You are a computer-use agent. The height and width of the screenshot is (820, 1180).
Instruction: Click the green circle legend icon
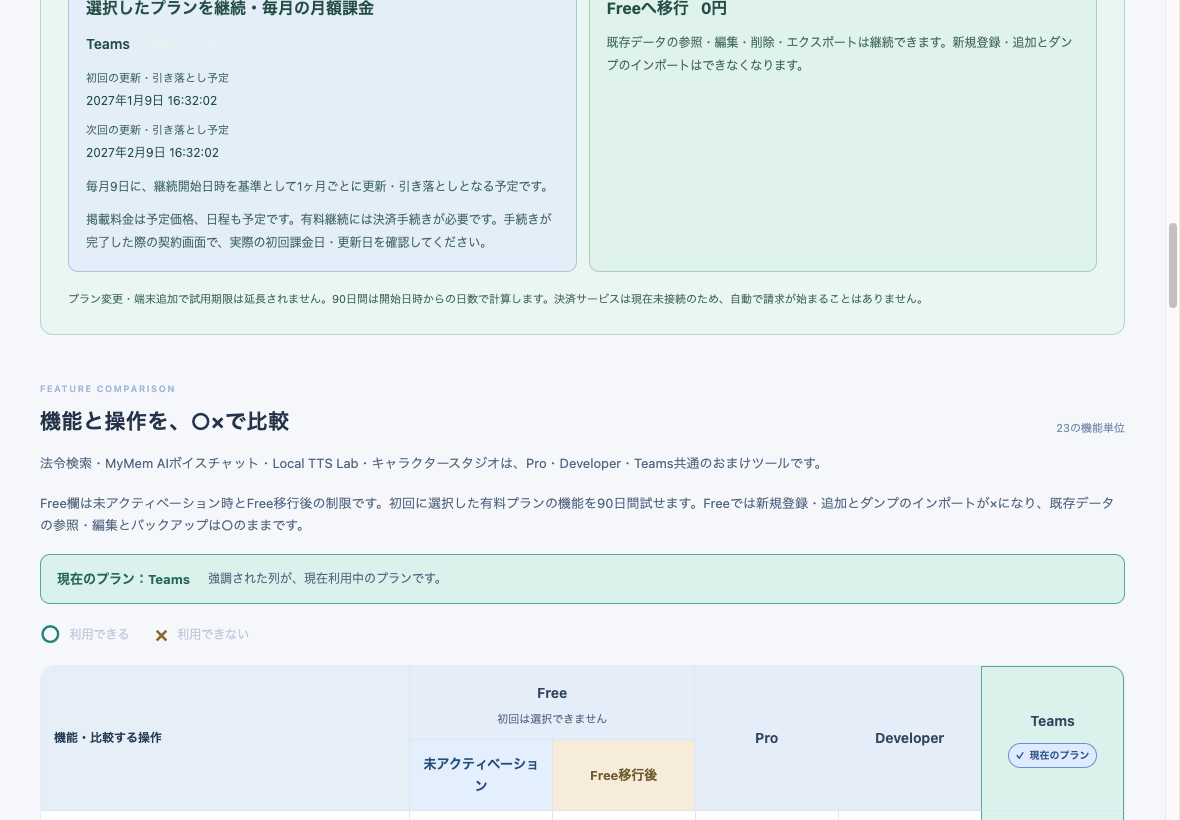(x=50, y=634)
